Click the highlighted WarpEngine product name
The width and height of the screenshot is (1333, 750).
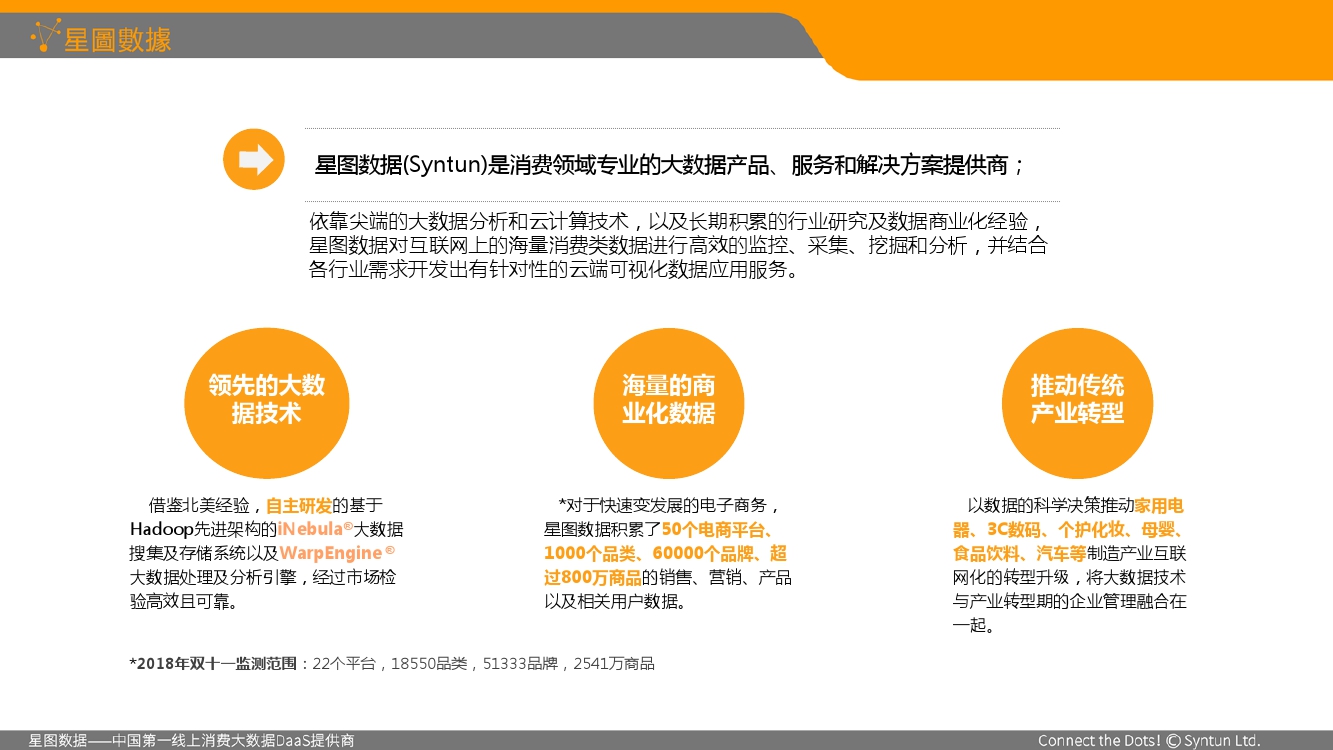pos(337,553)
